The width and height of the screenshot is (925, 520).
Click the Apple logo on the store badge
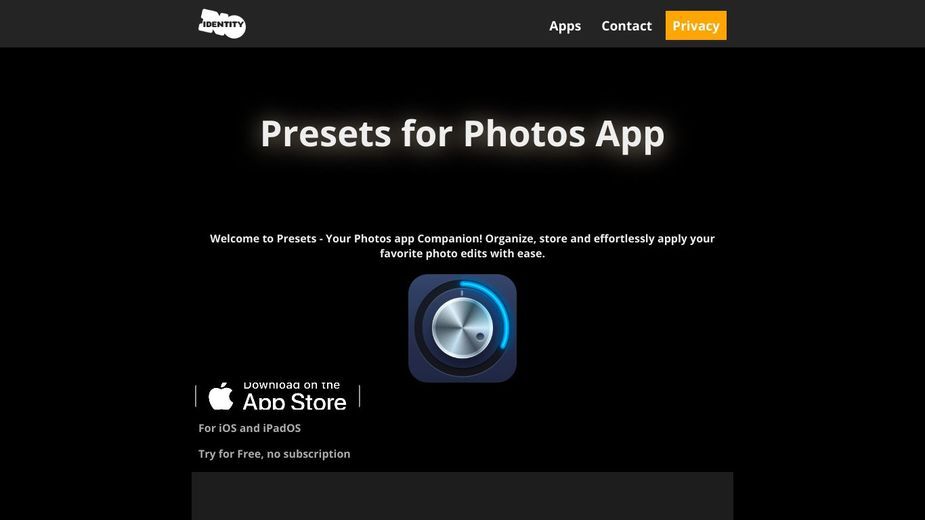point(221,396)
